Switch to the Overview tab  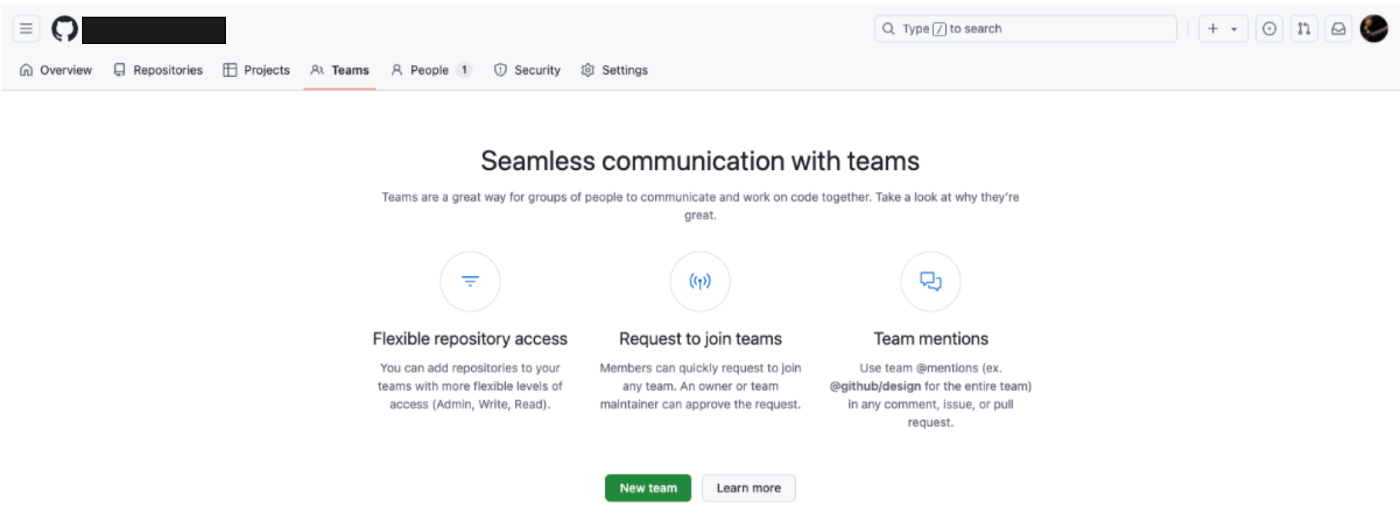[x=56, y=70]
